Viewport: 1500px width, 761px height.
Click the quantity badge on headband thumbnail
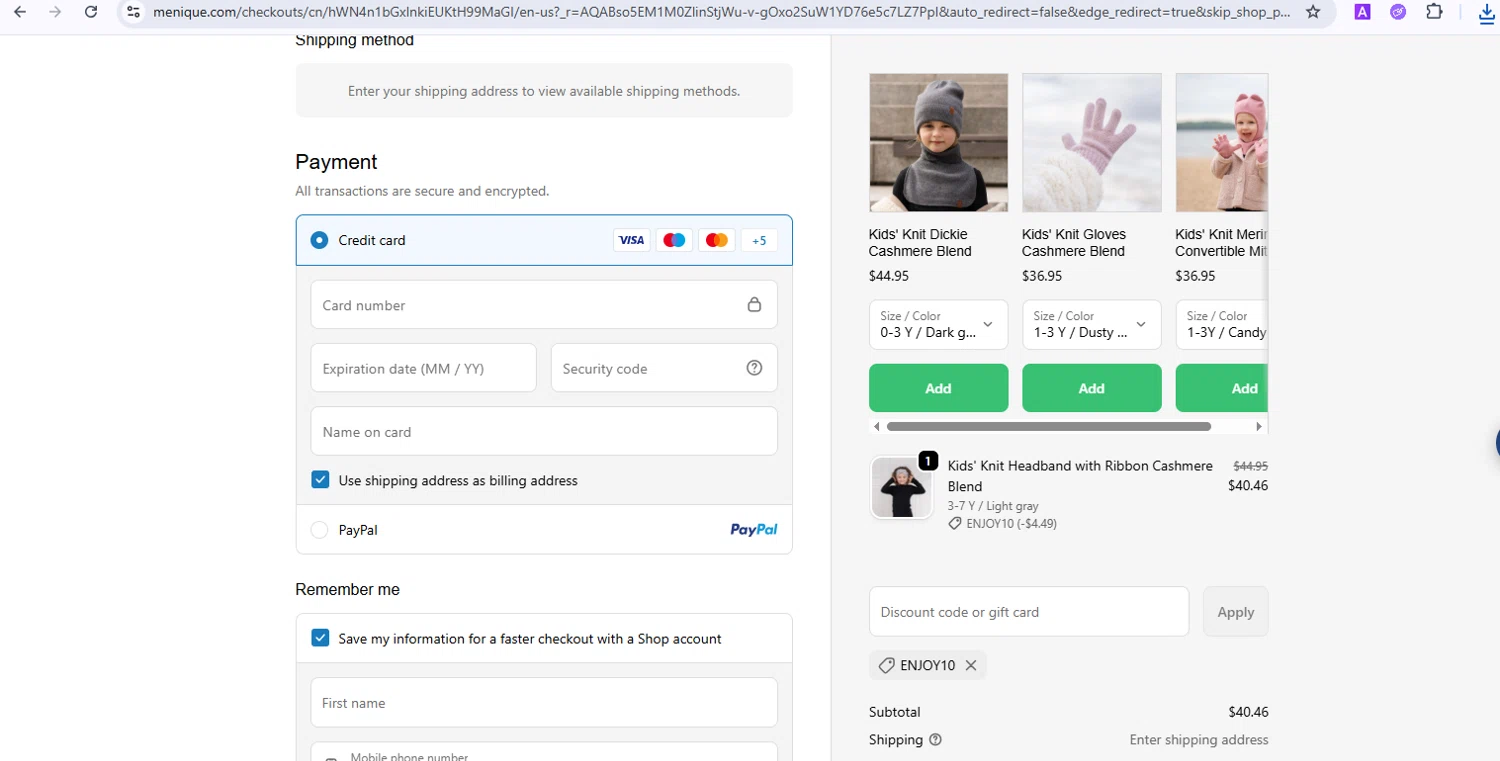[927, 461]
